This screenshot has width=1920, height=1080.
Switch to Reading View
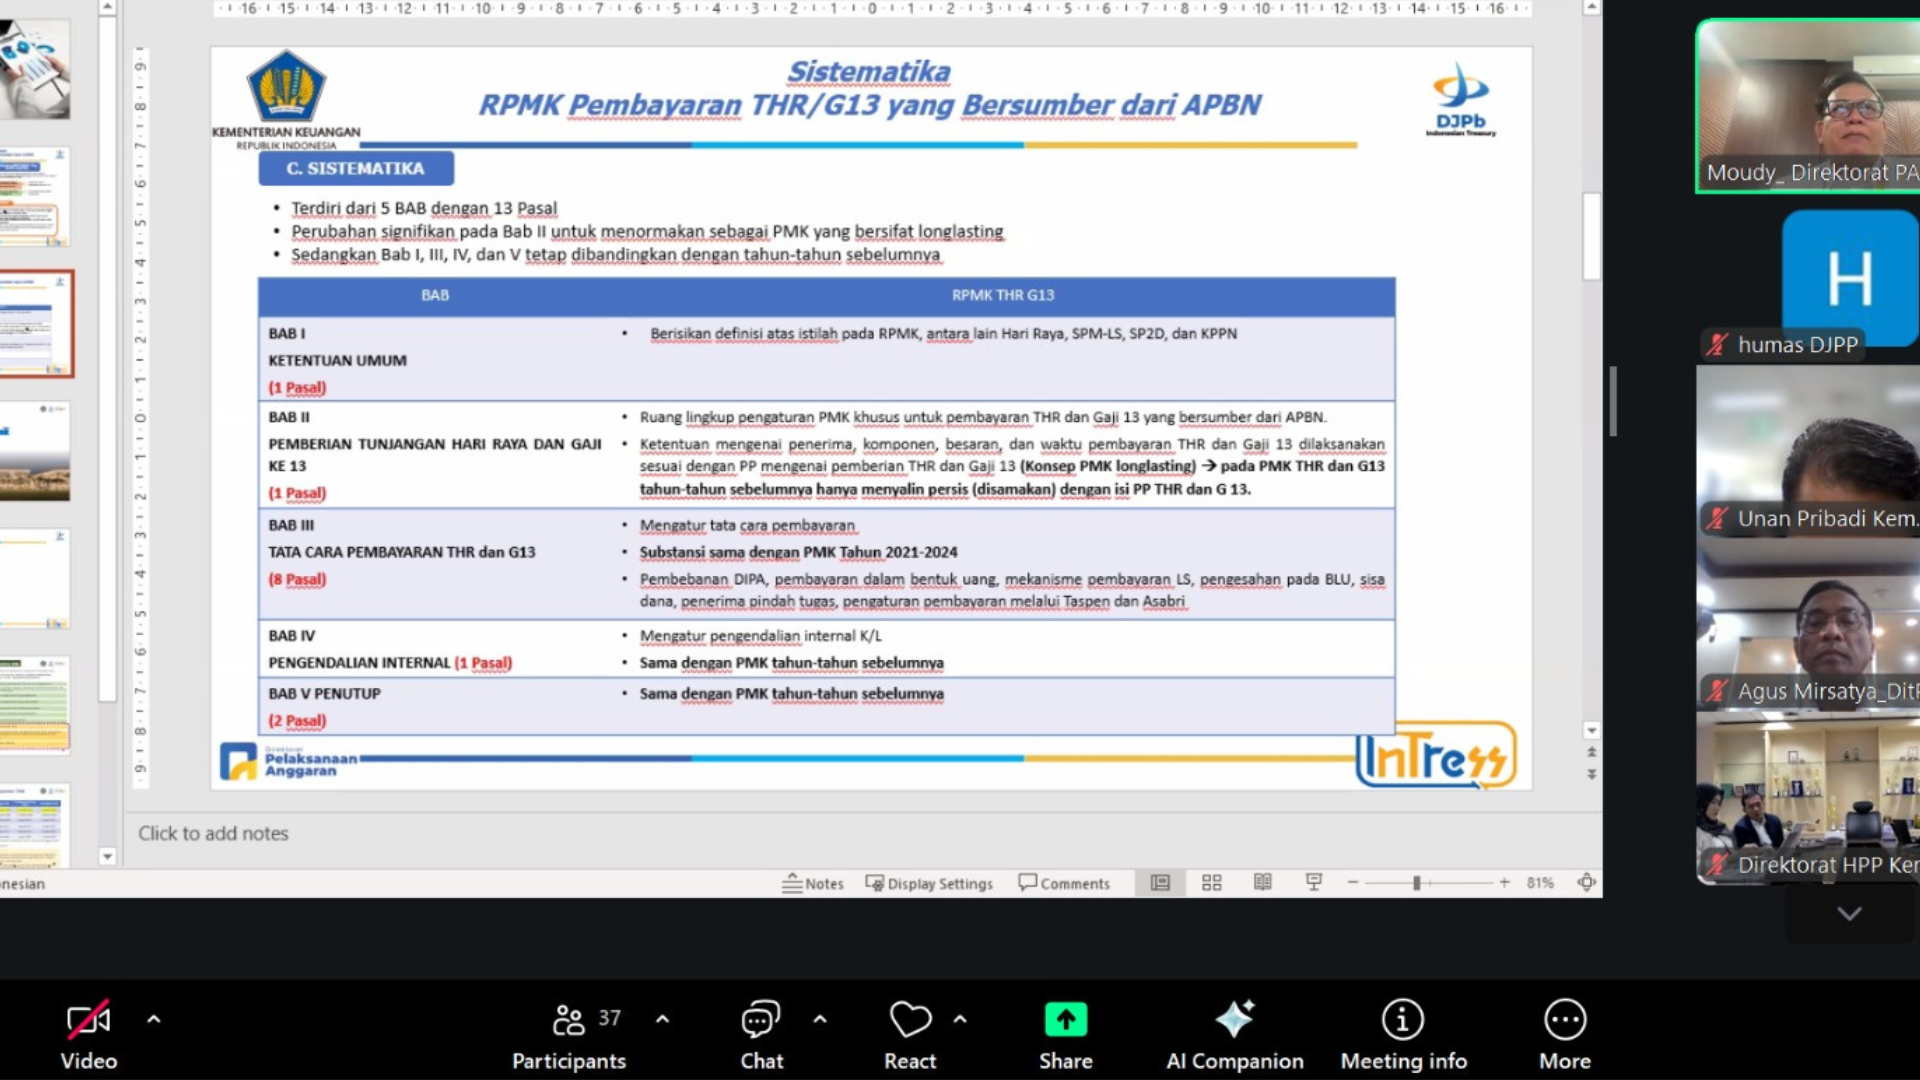click(x=1263, y=882)
